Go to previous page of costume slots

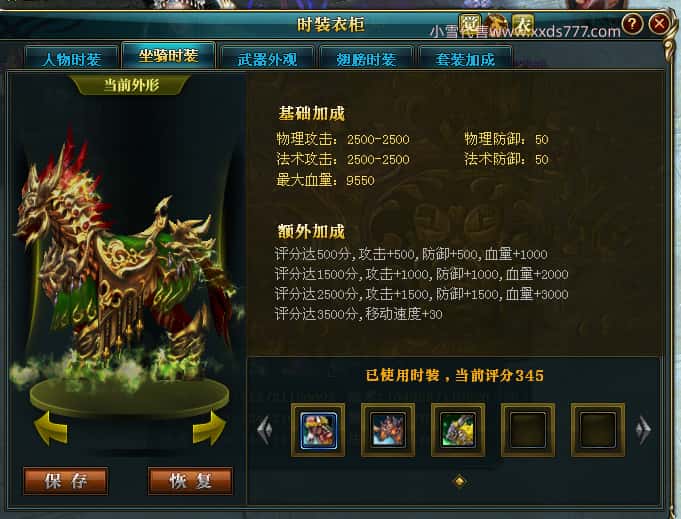point(264,430)
